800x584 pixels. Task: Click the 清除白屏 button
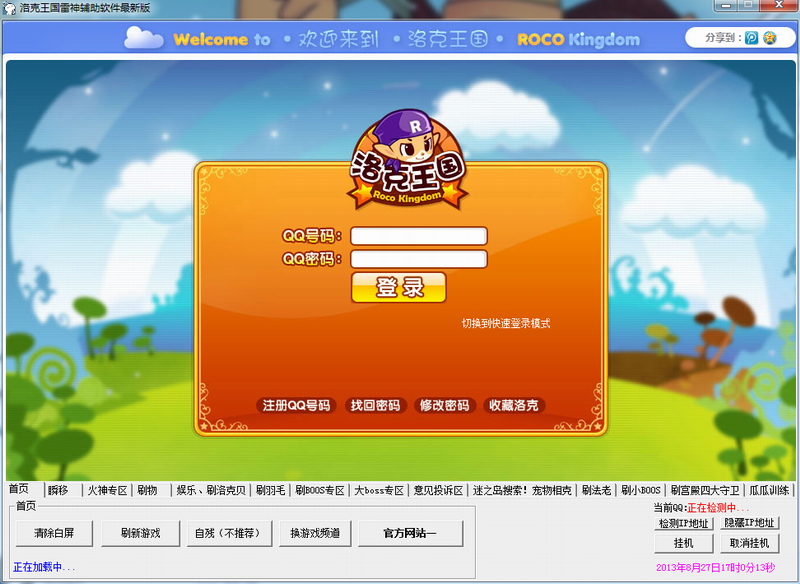tap(54, 534)
